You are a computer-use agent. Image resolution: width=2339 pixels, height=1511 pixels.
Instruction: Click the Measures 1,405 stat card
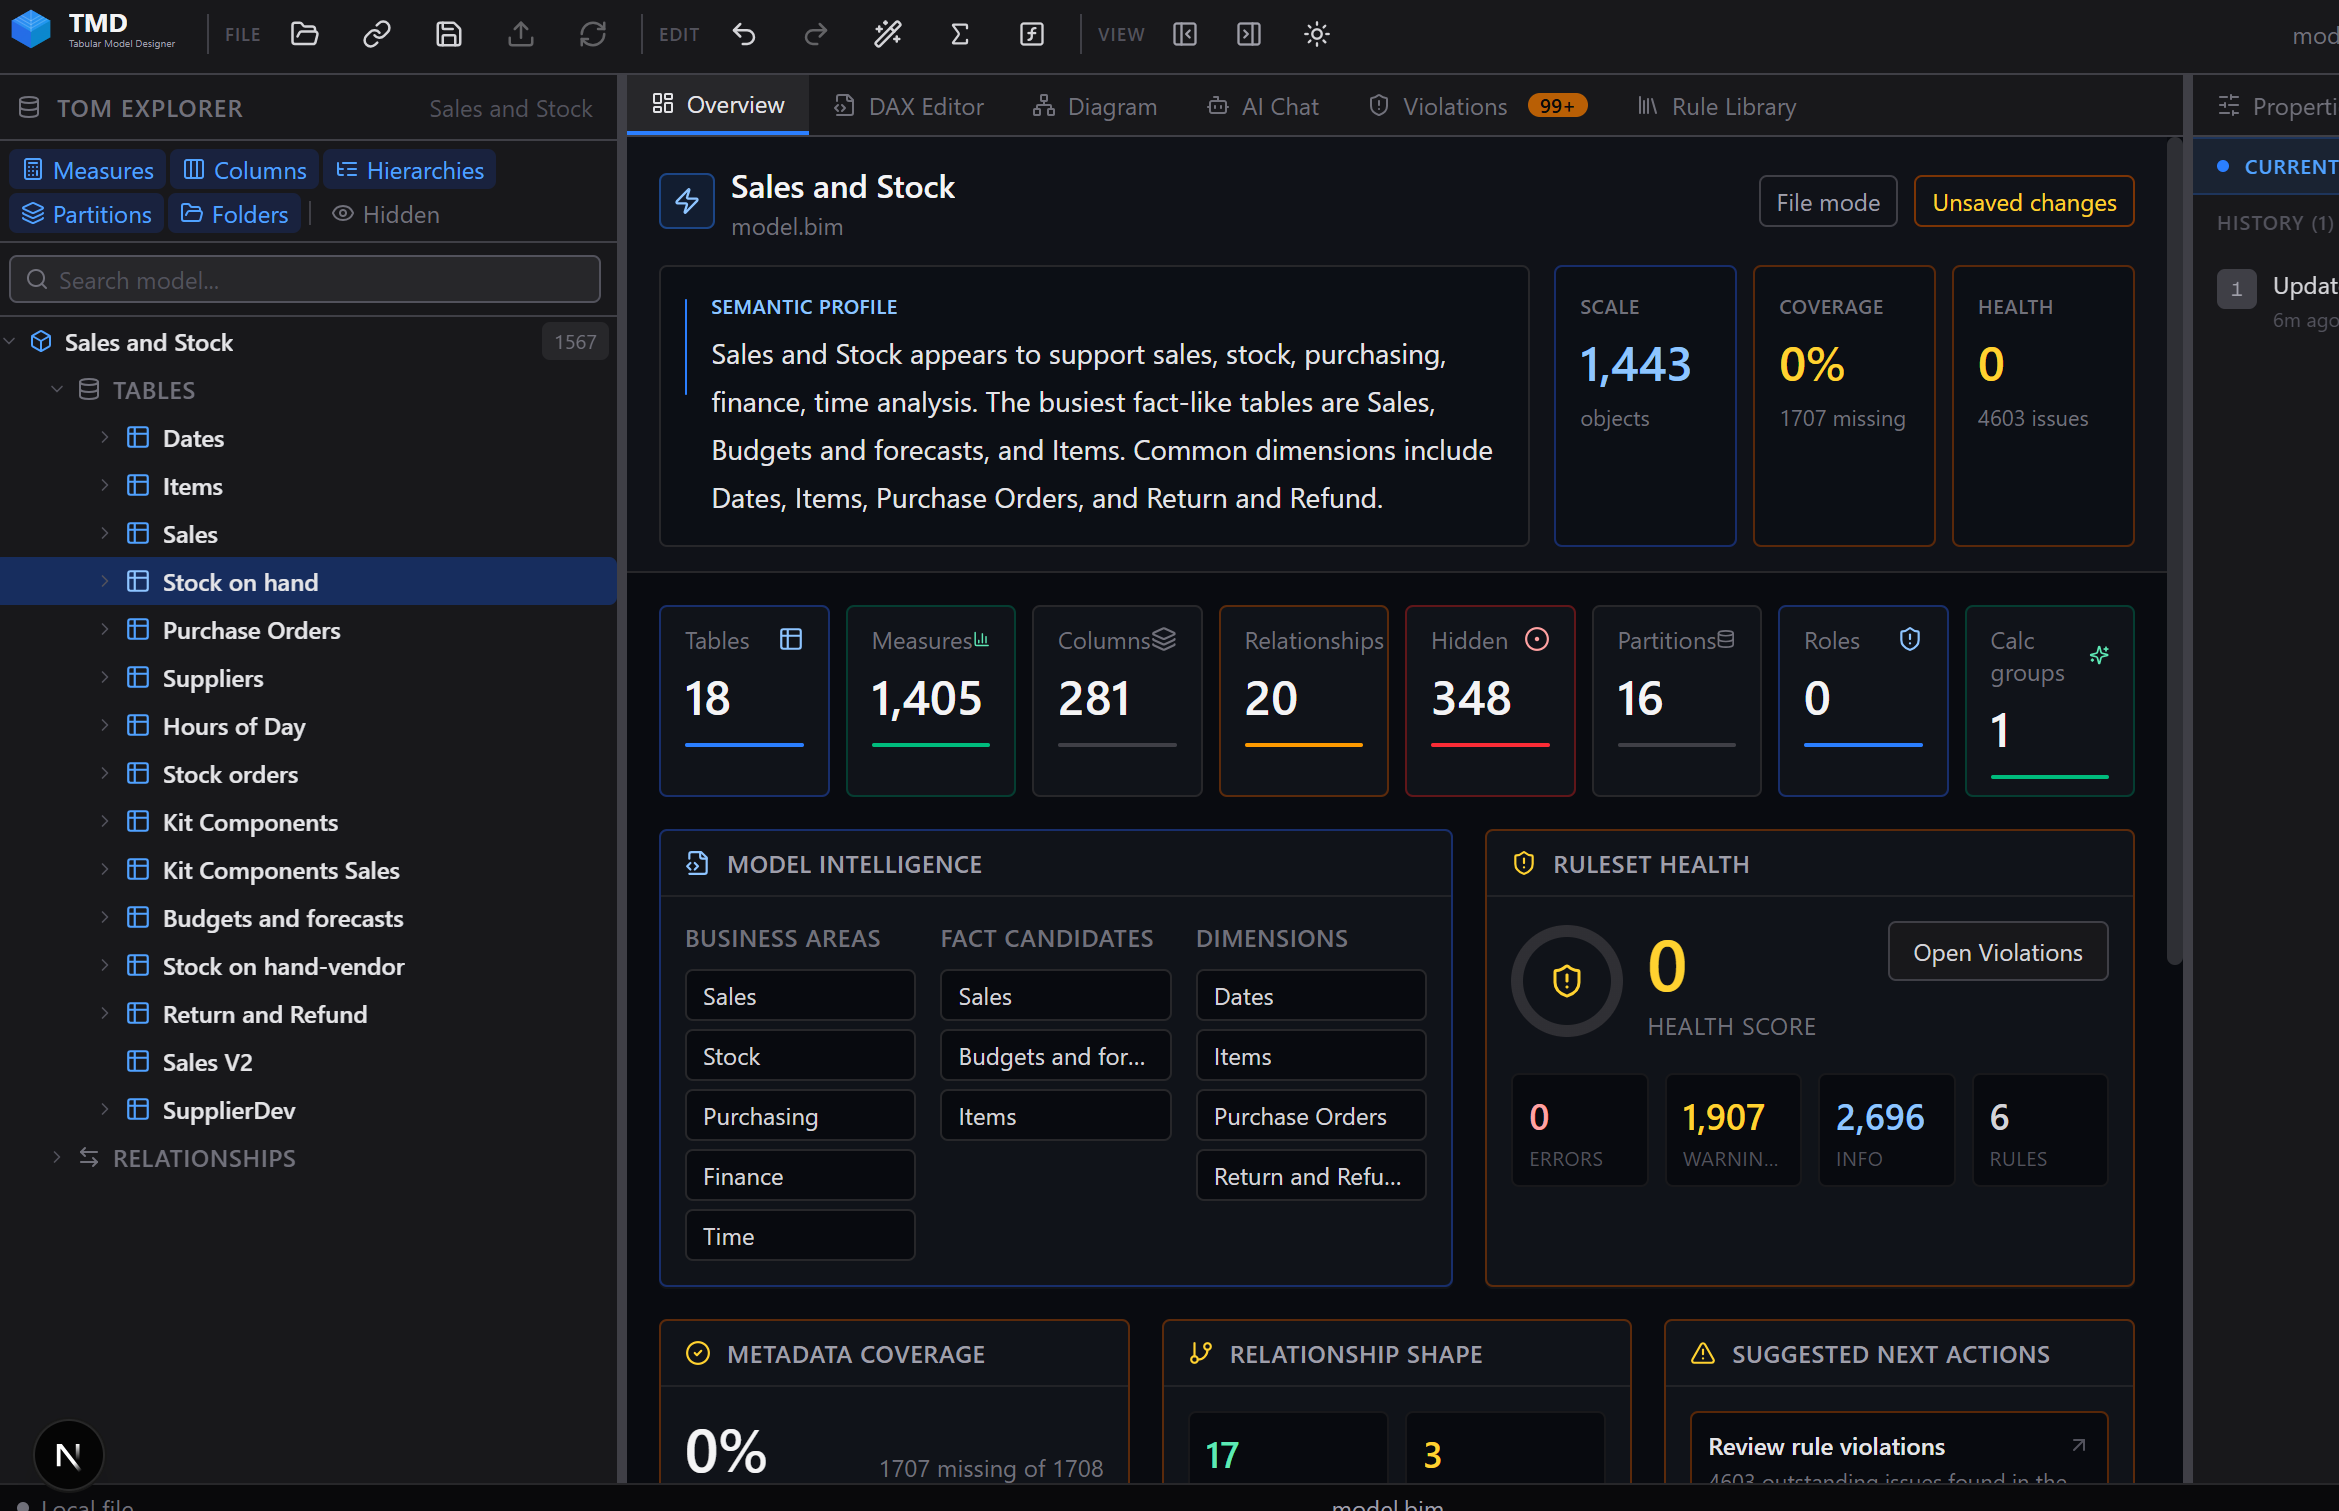tap(930, 700)
